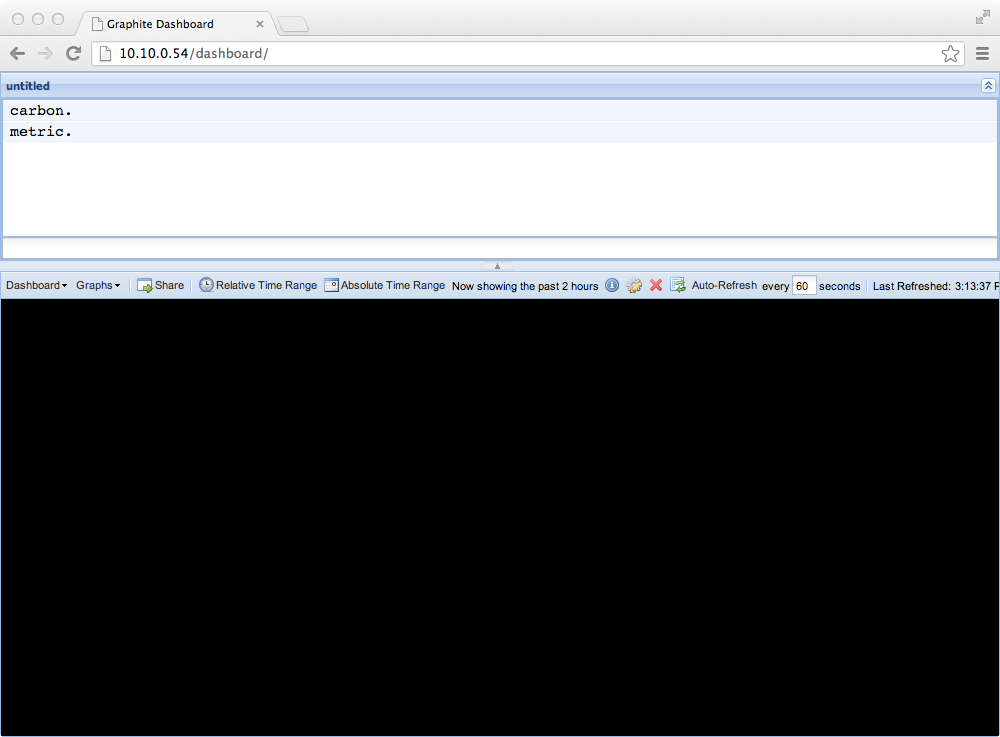Click the Share button

(161, 286)
